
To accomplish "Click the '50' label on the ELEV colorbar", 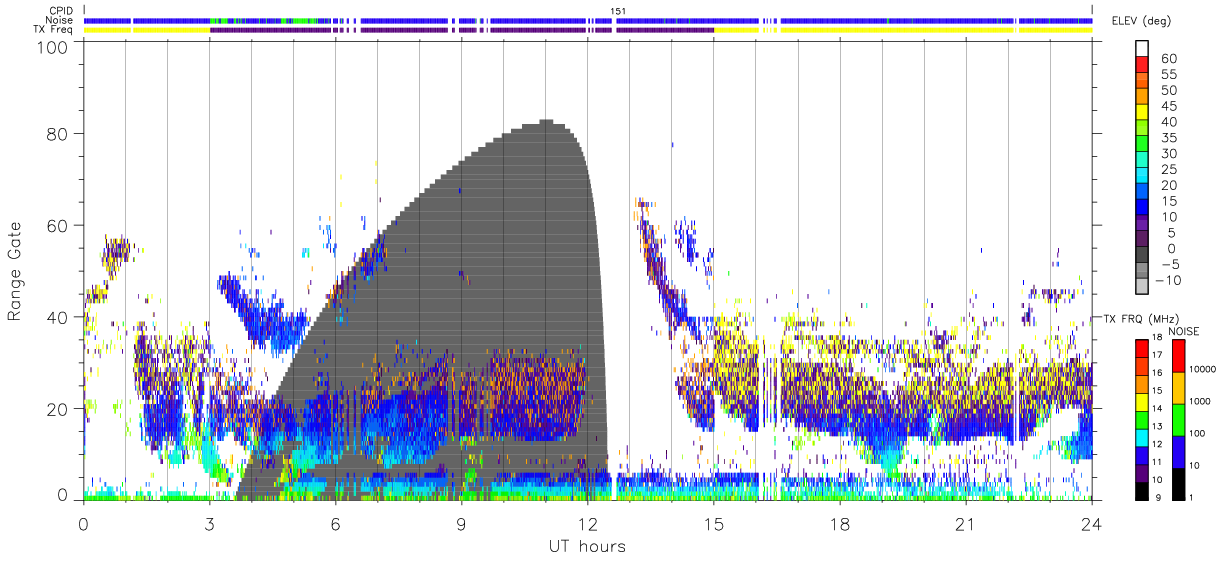I will [1168, 91].
